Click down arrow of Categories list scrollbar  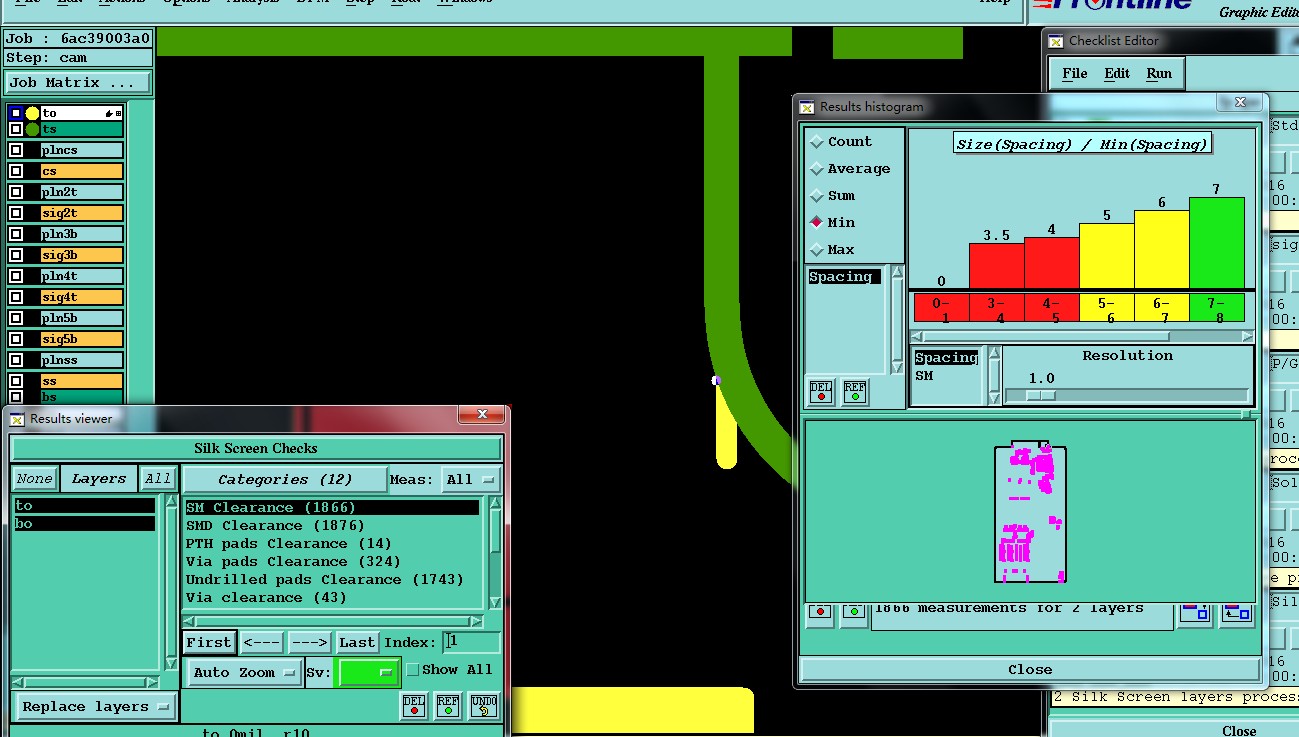(495, 602)
